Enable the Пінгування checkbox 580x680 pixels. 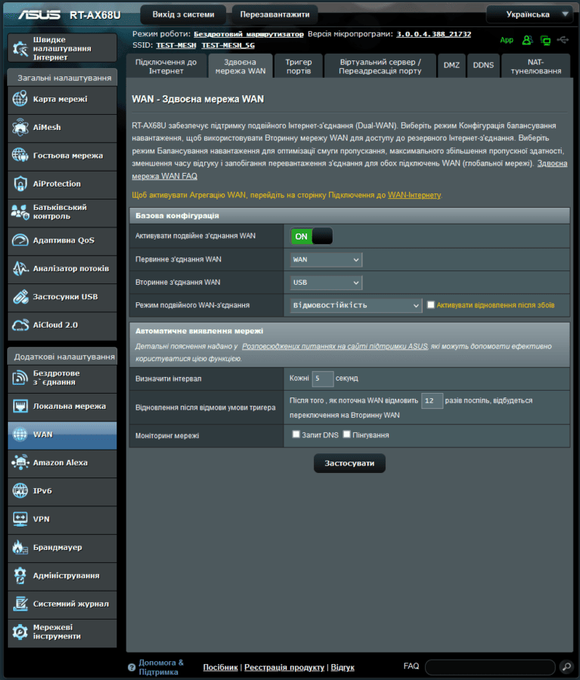tap(347, 434)
